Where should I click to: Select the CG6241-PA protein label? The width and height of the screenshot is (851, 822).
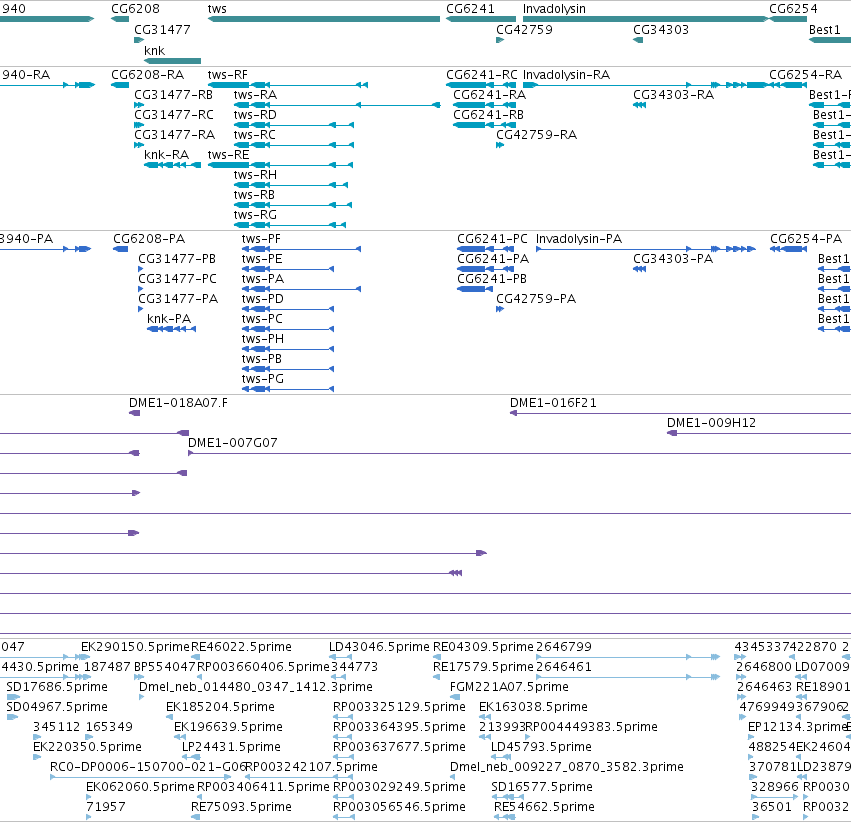pos(493,259)
